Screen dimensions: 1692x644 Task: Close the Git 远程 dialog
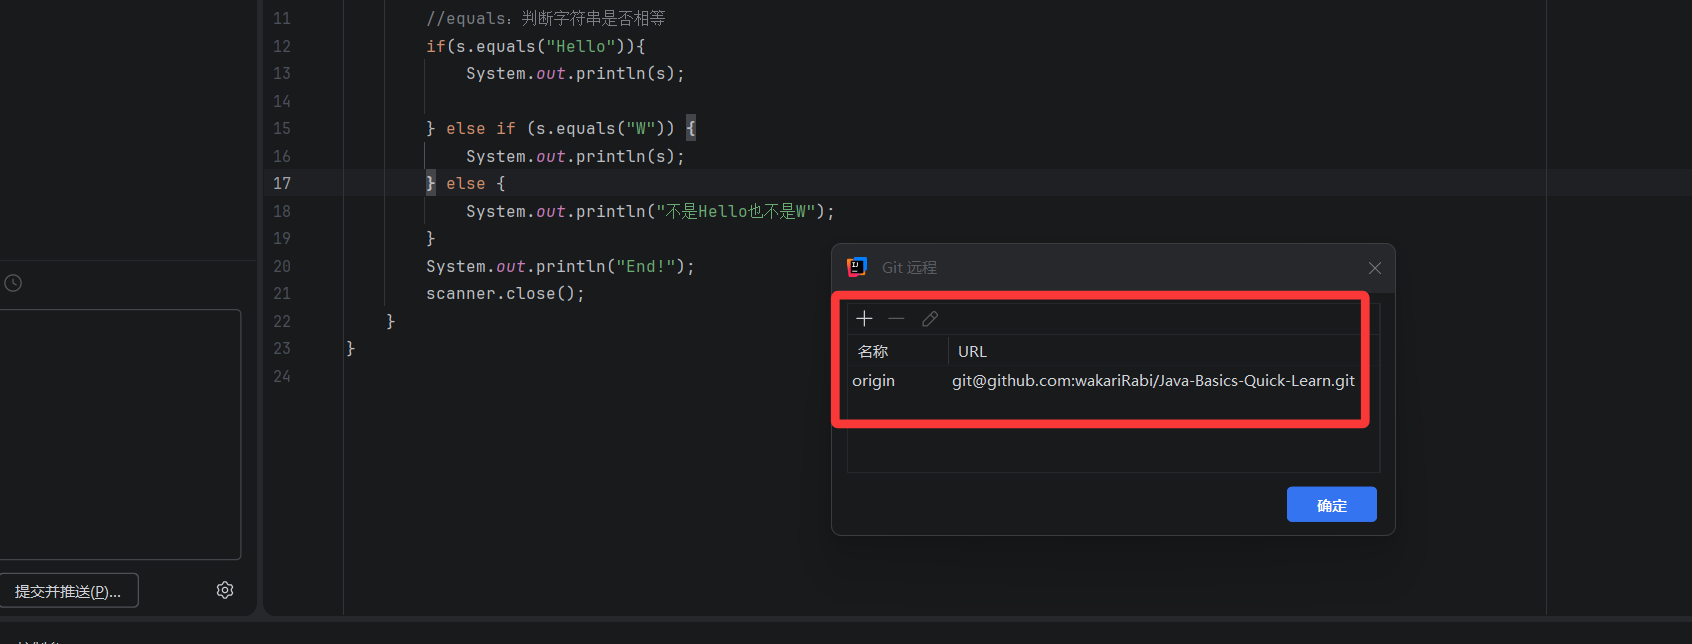coord(1375,268)
